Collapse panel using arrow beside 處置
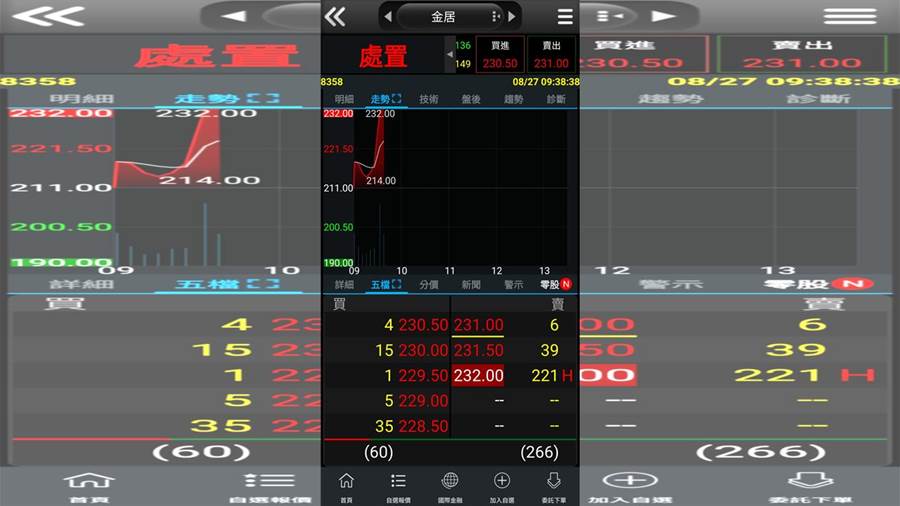 click(449, 55)
